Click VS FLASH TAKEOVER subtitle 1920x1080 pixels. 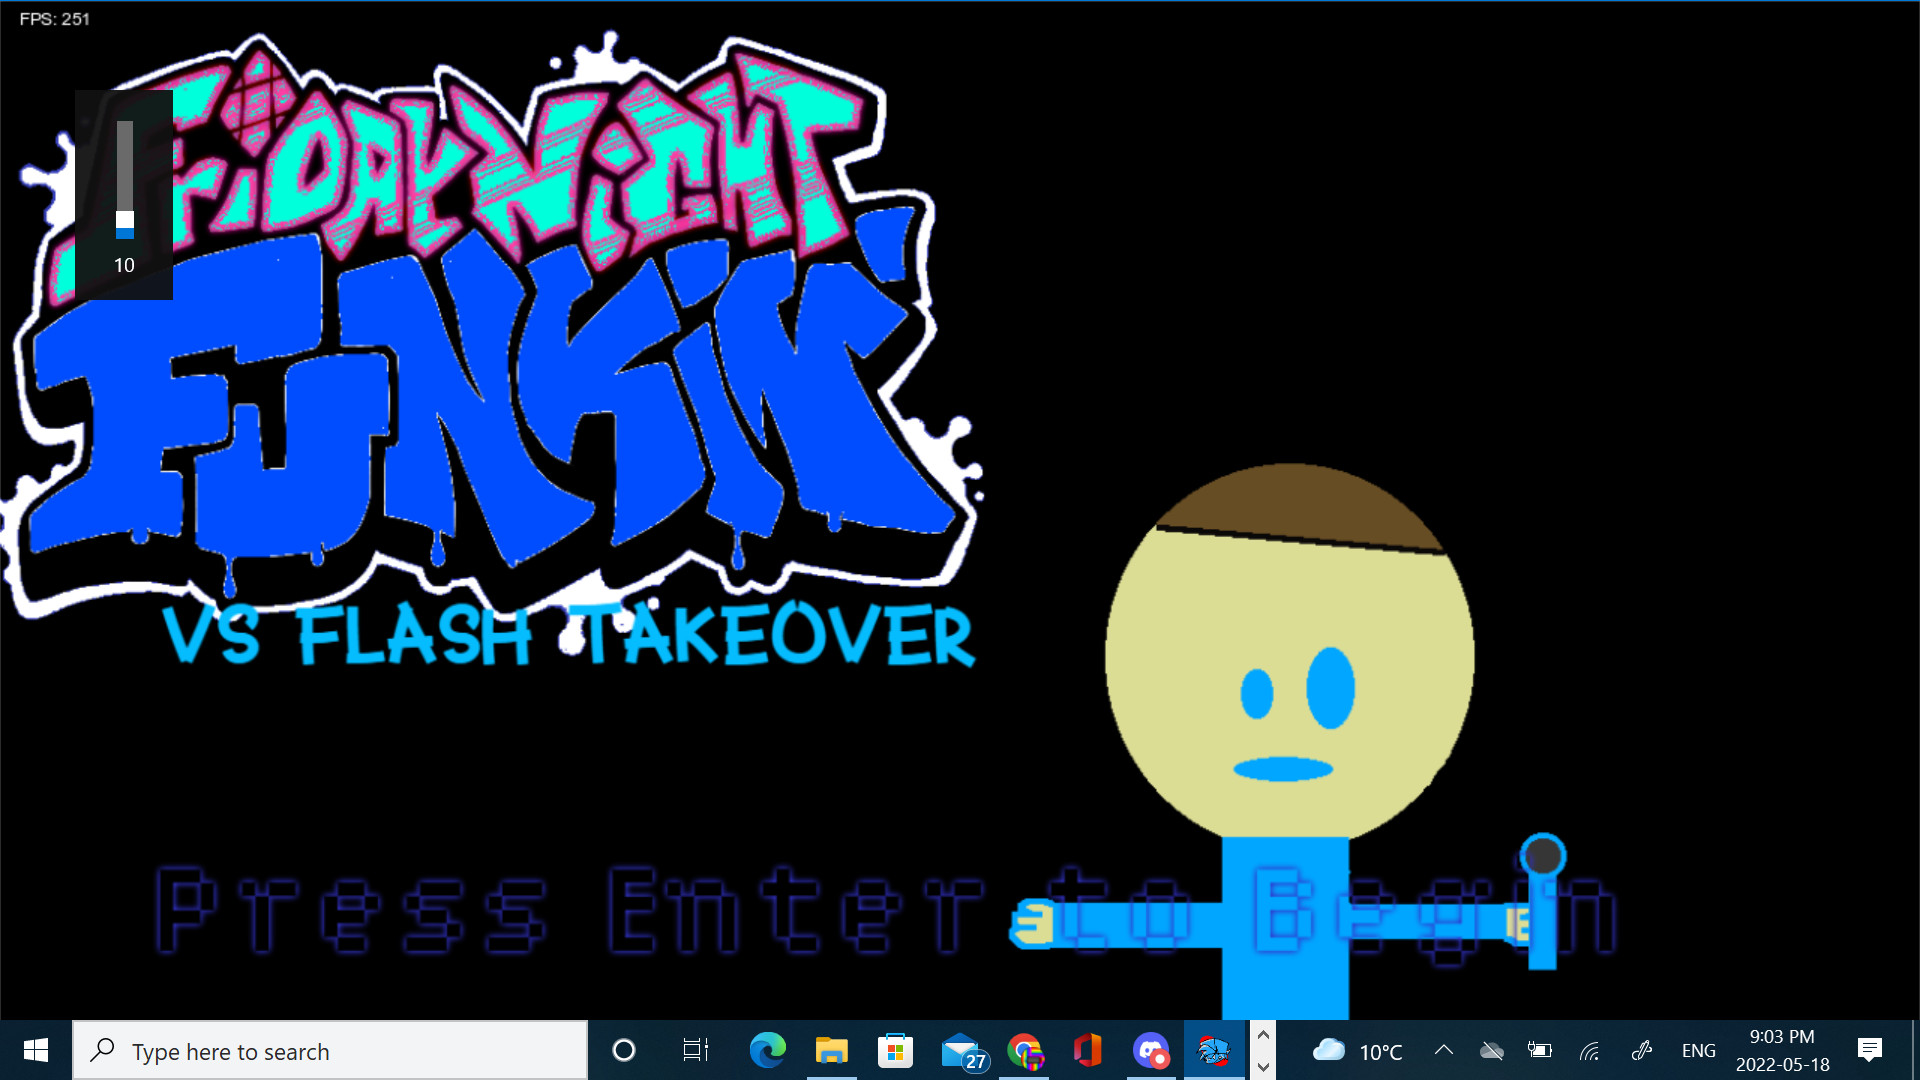(568, 636)
